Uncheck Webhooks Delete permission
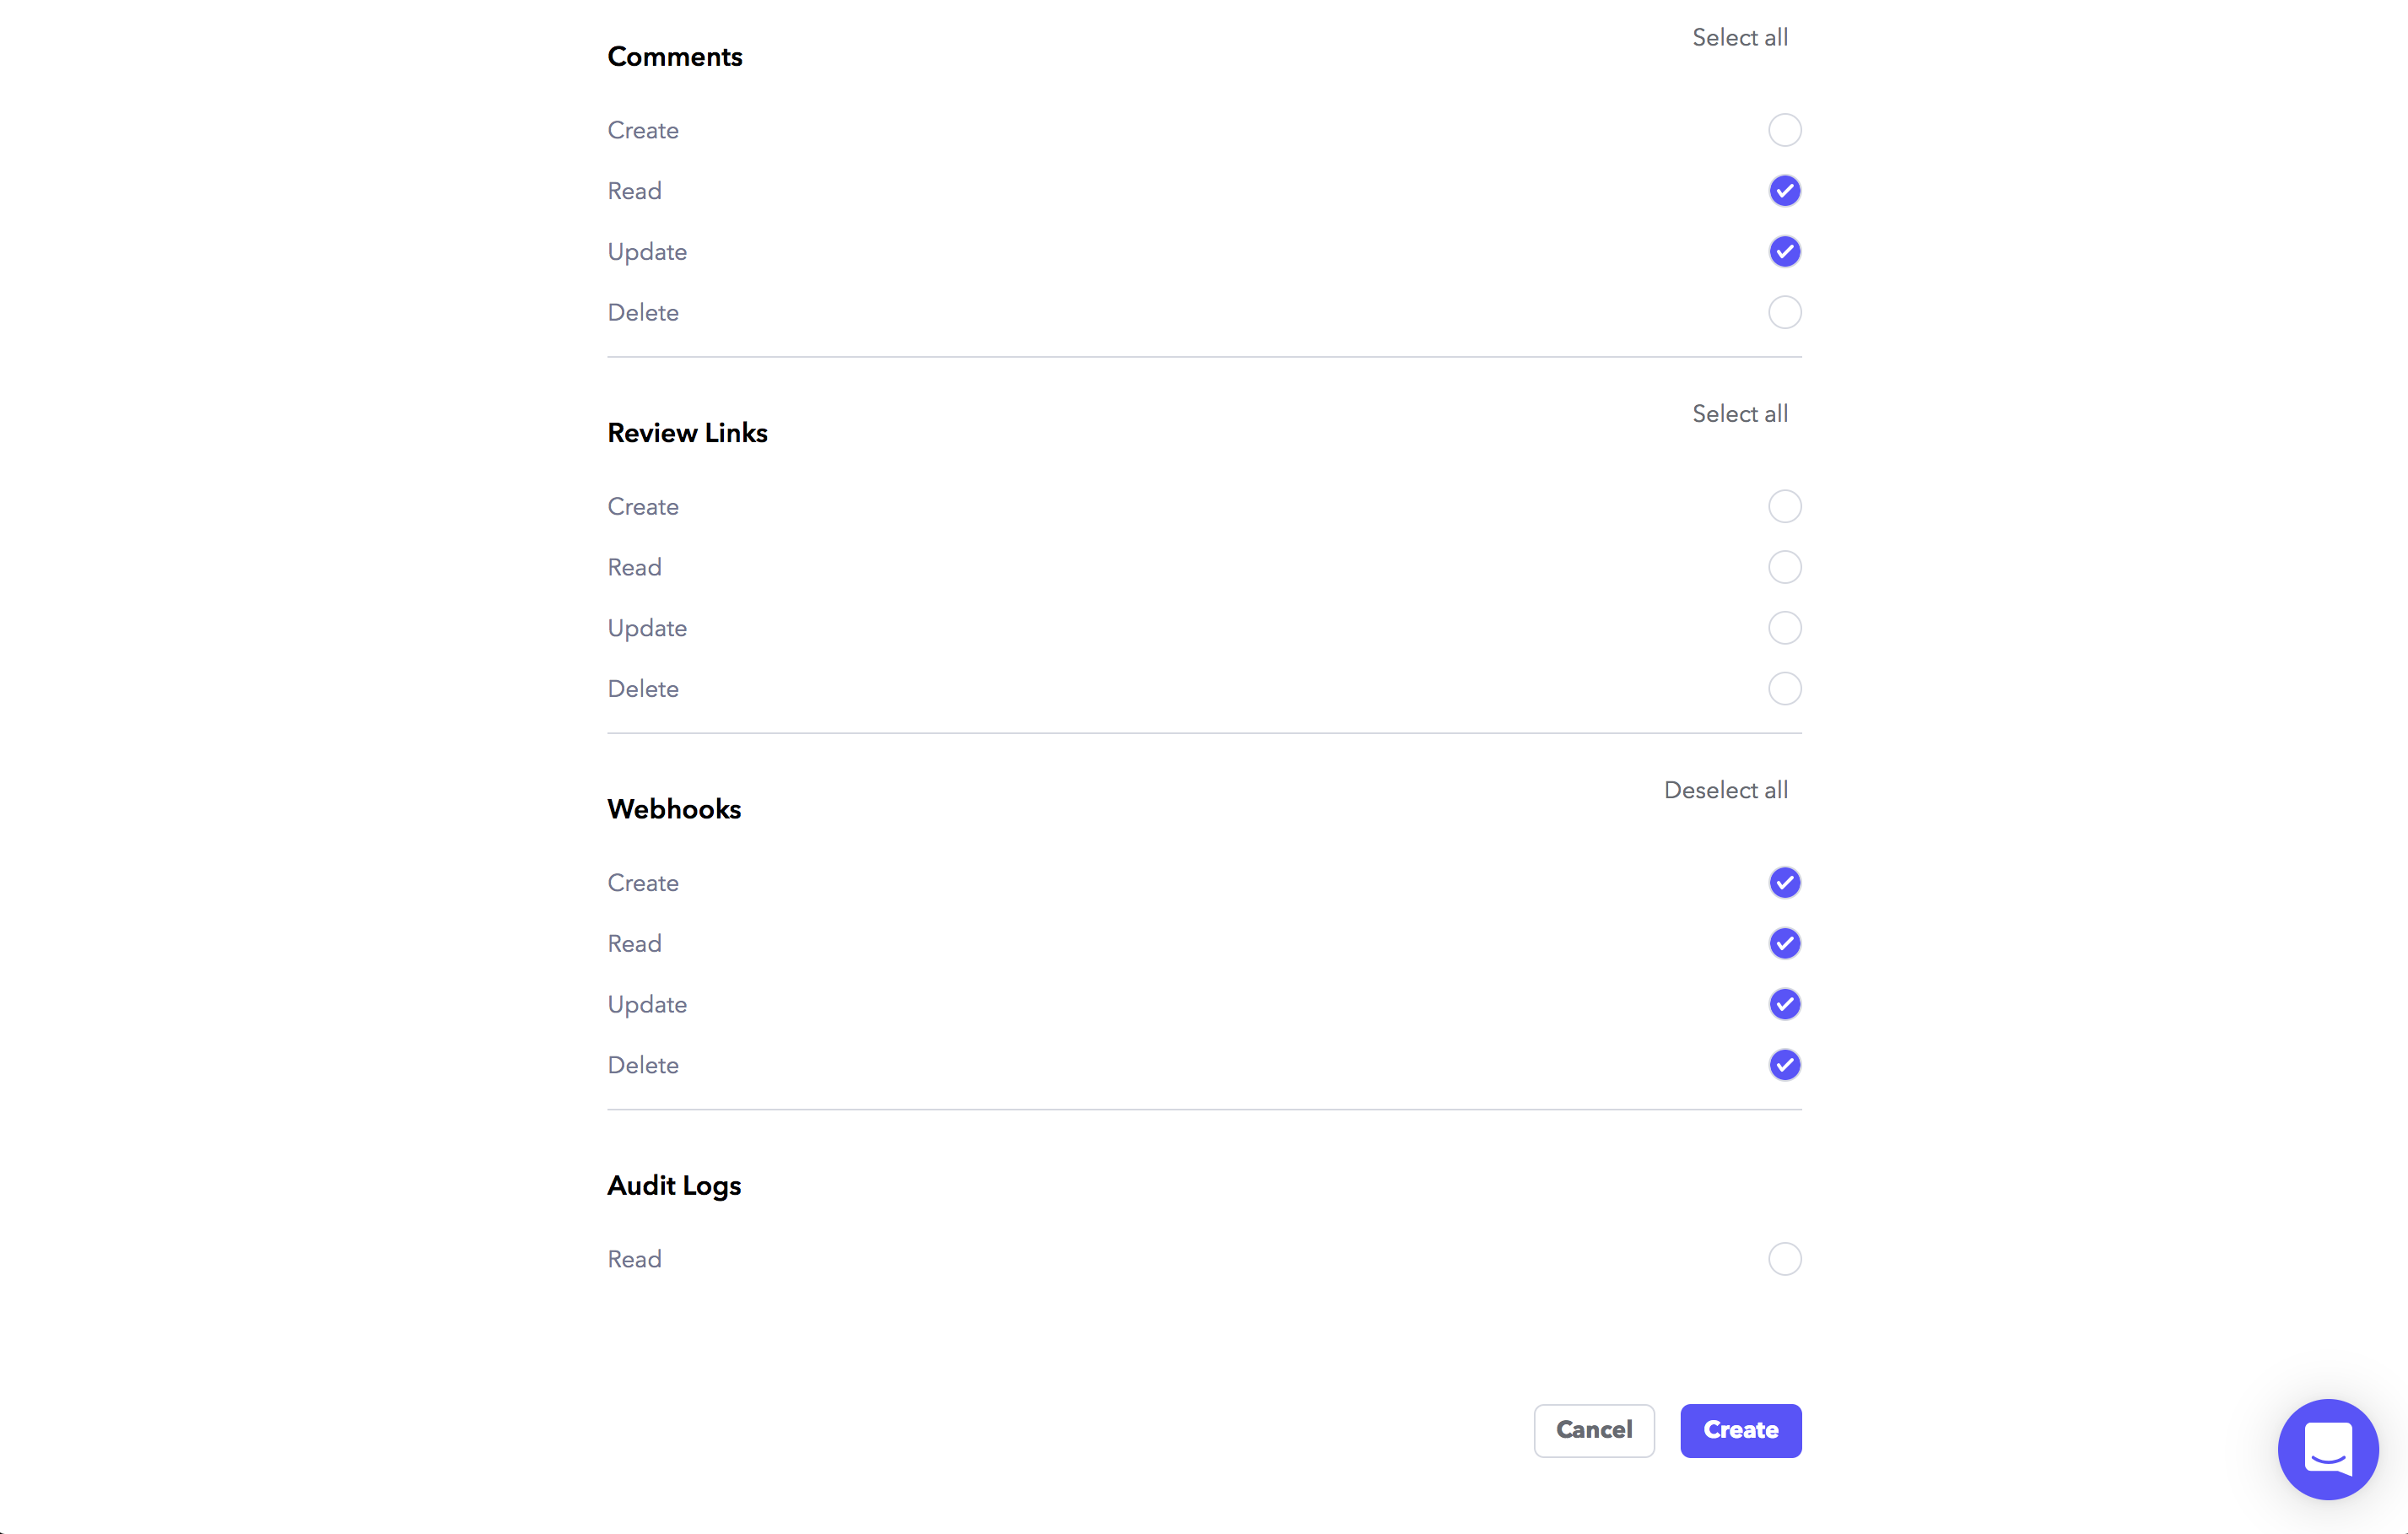Viewport: 2408px width, 1534px height. point(1784,1065)
